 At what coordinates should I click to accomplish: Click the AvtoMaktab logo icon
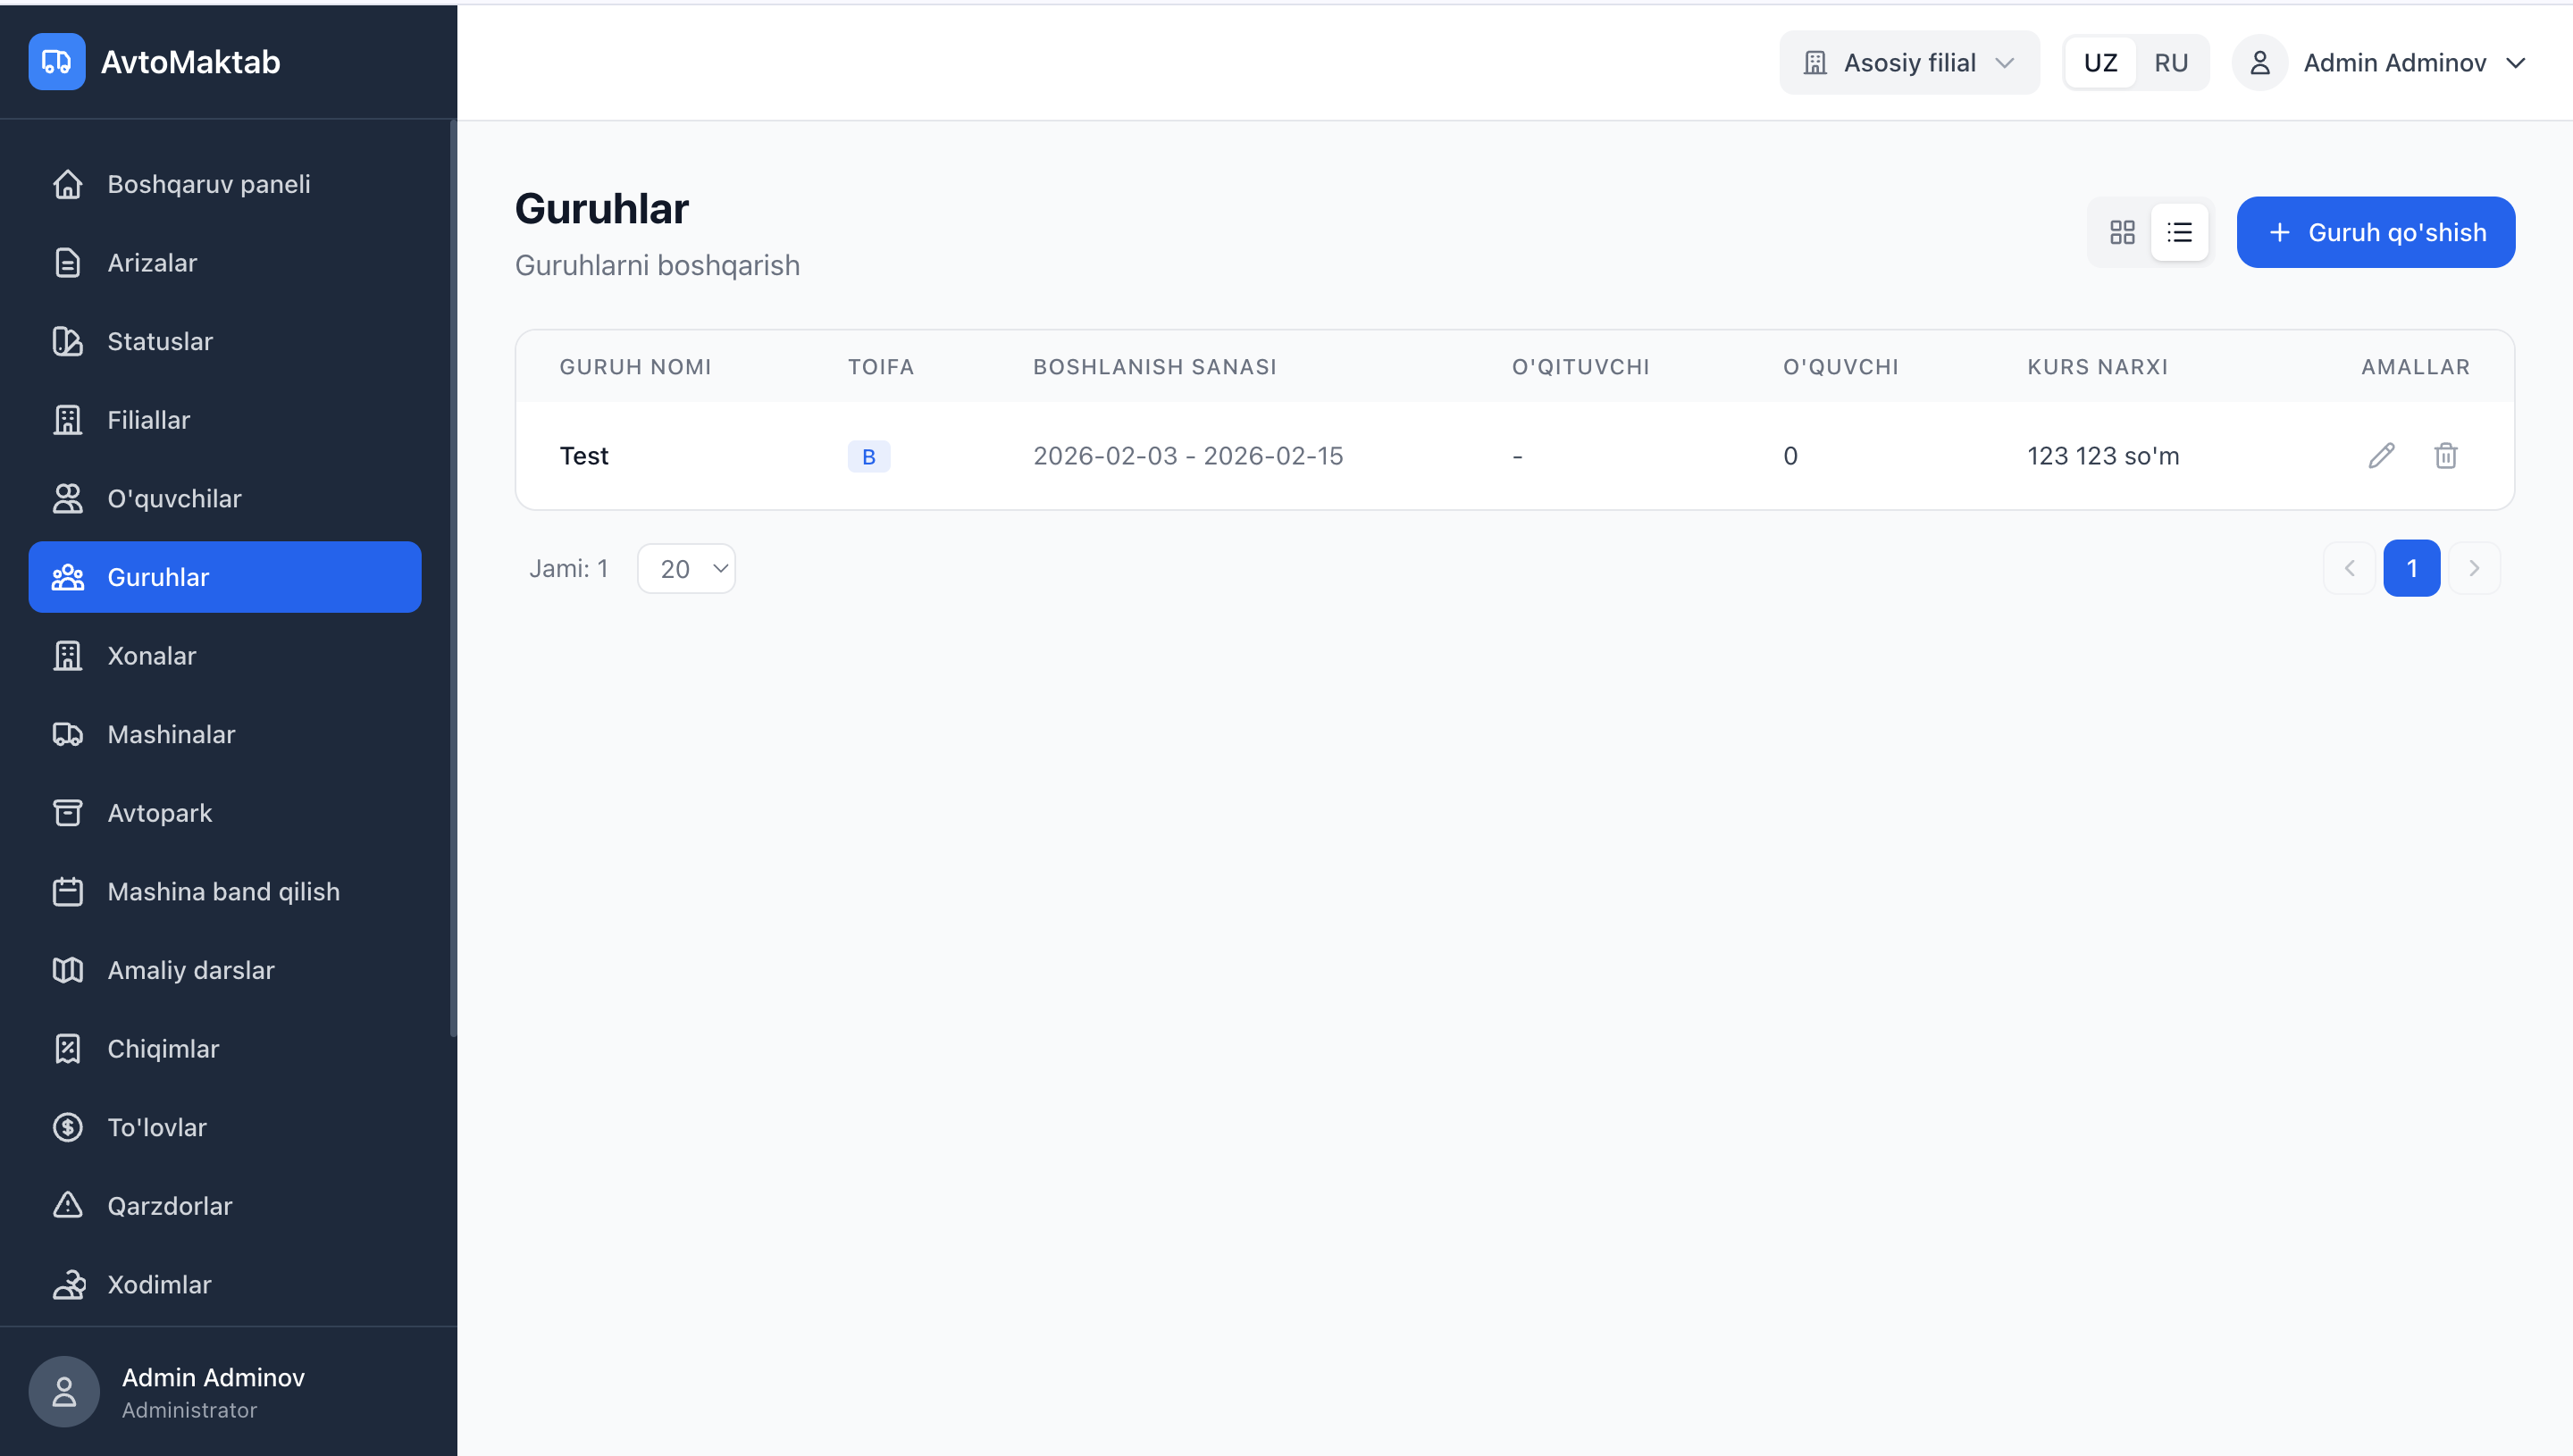click(57, 62)
